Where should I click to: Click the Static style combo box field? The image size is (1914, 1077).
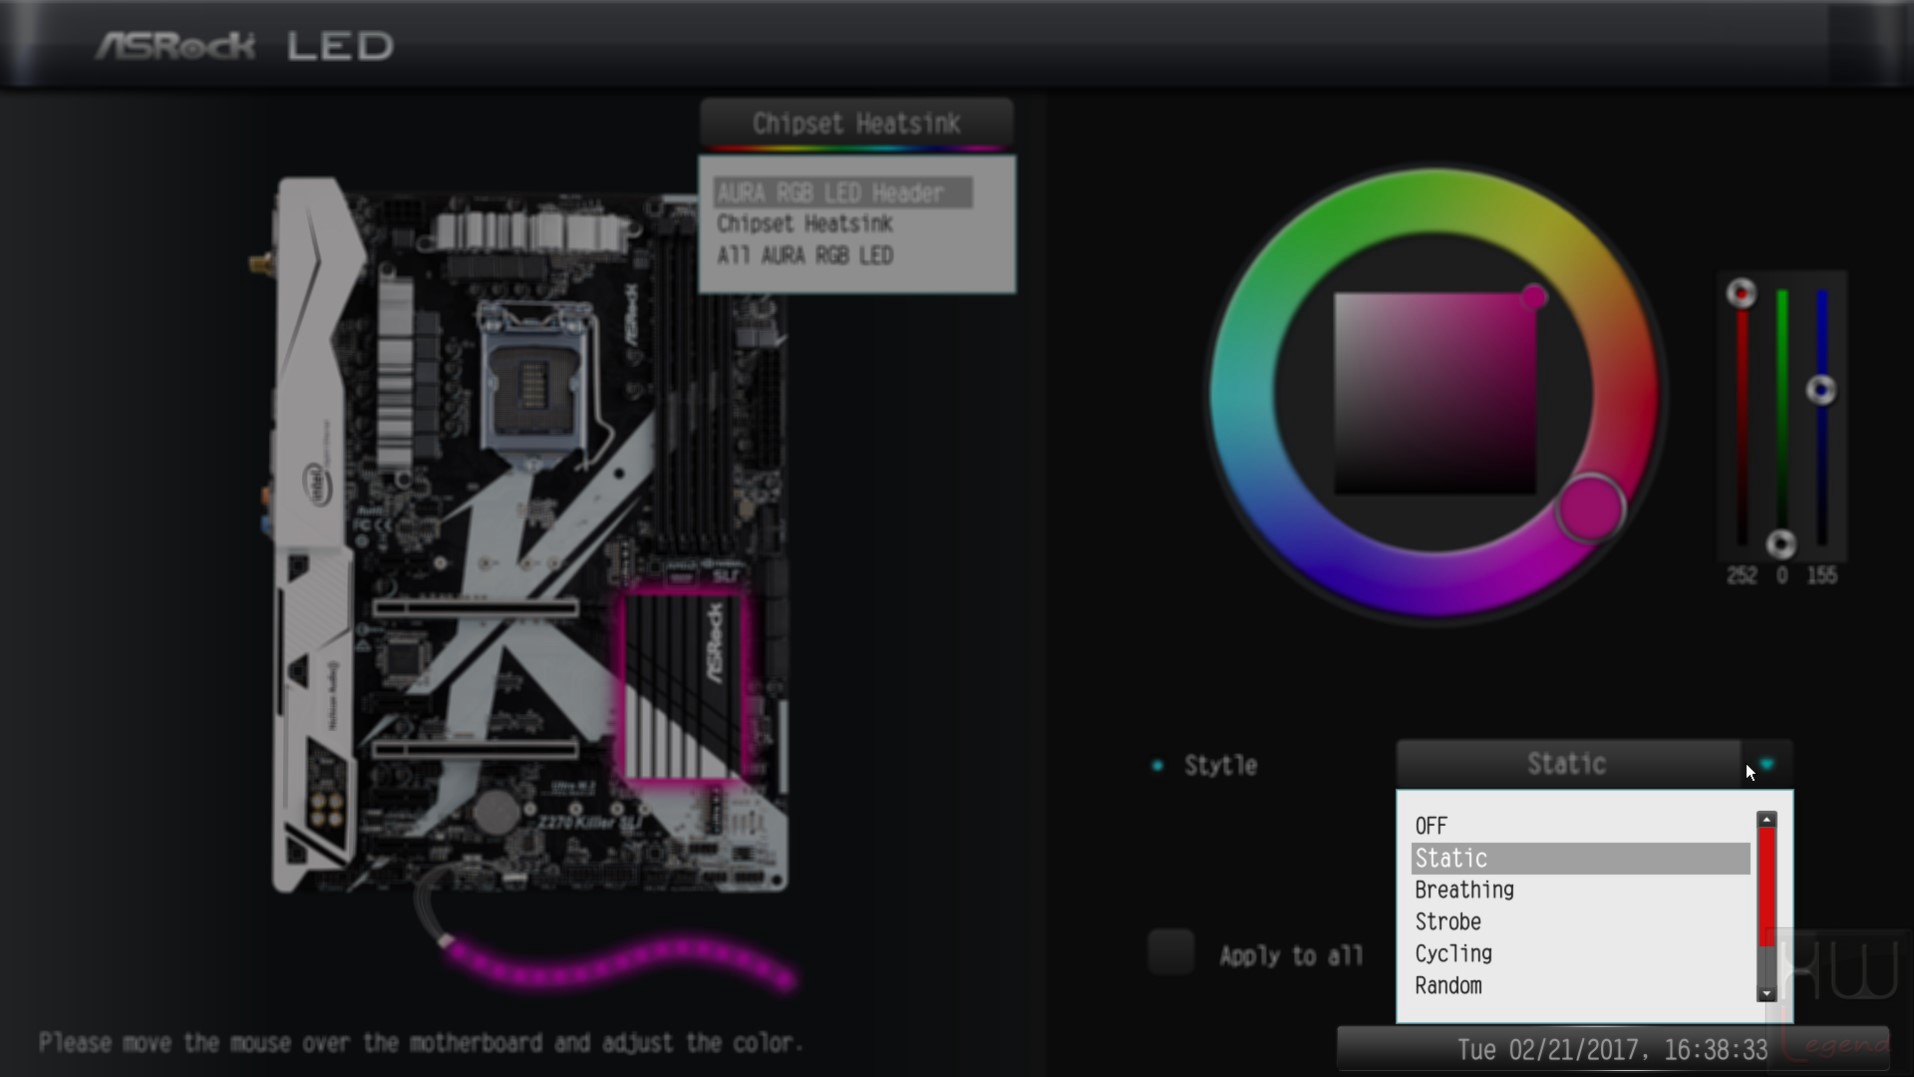[1568, 765]
